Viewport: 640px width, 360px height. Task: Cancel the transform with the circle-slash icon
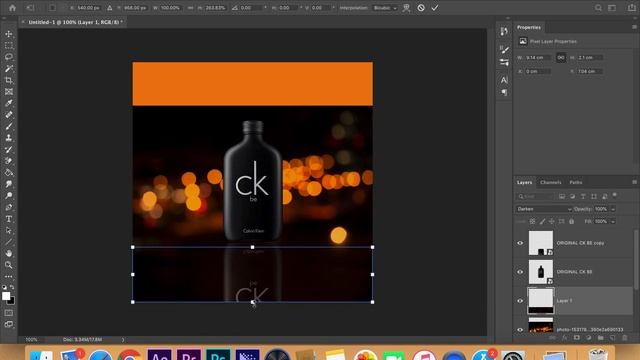pos(421,7)
